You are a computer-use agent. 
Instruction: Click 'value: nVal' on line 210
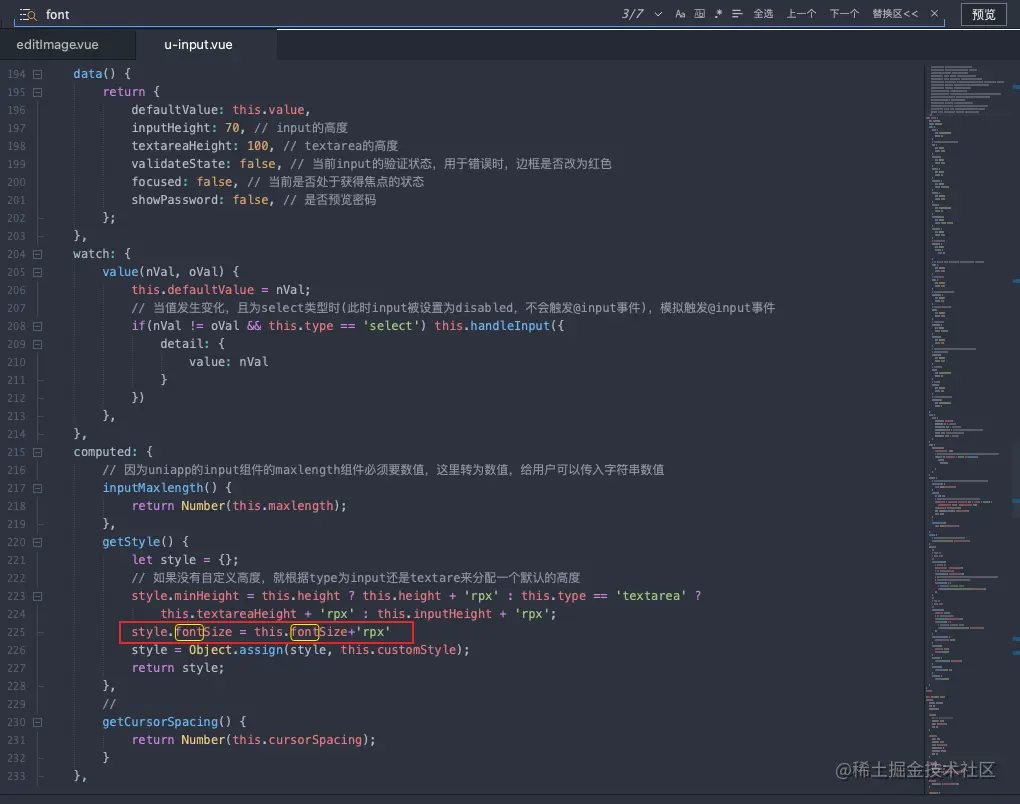coord(228,362)
